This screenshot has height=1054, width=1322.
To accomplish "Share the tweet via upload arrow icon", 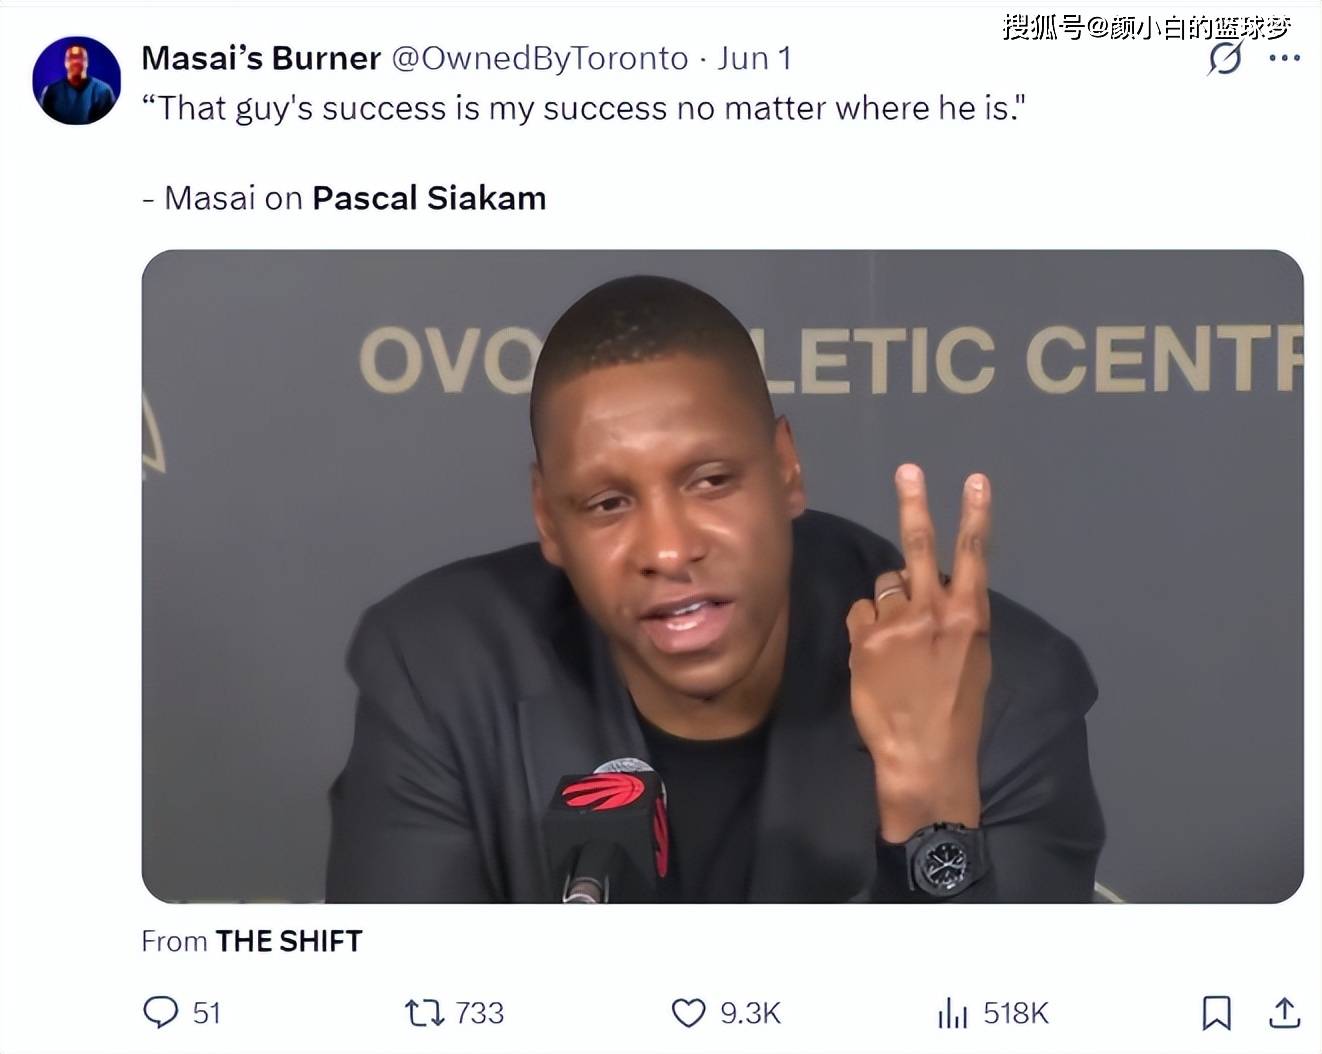I will [1284, 1013].
